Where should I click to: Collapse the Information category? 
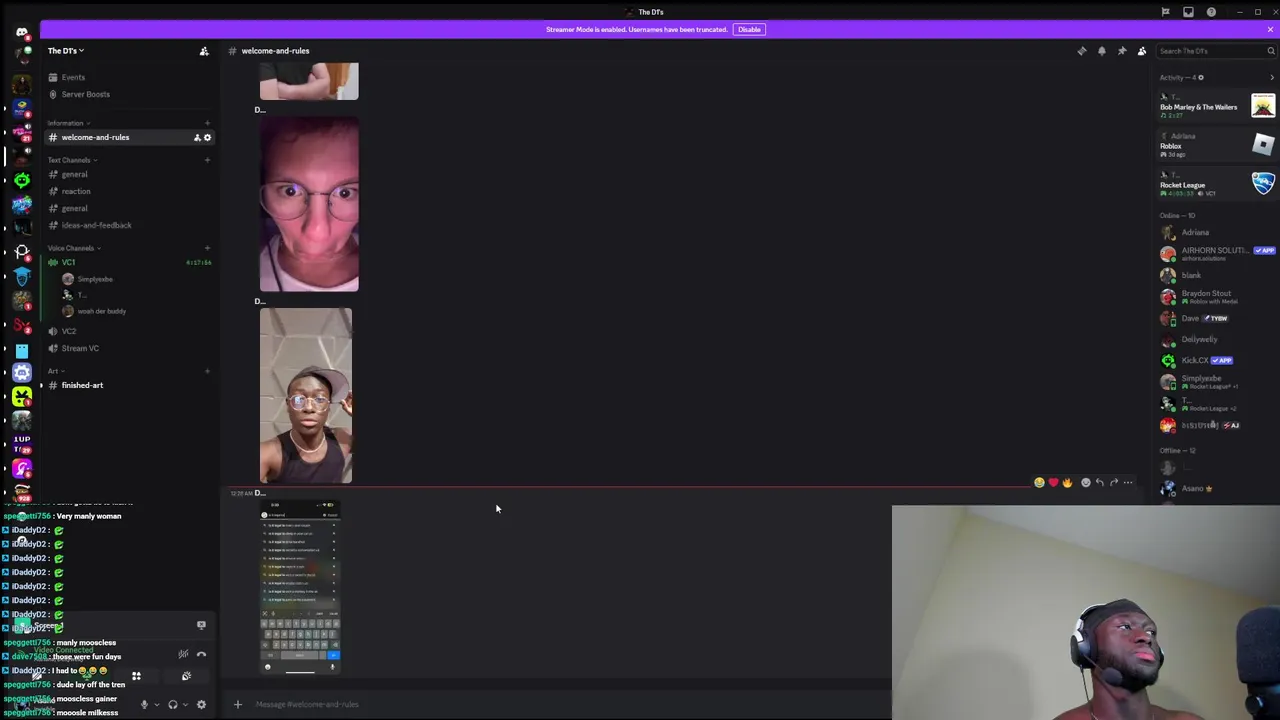(x=68, y=123)
